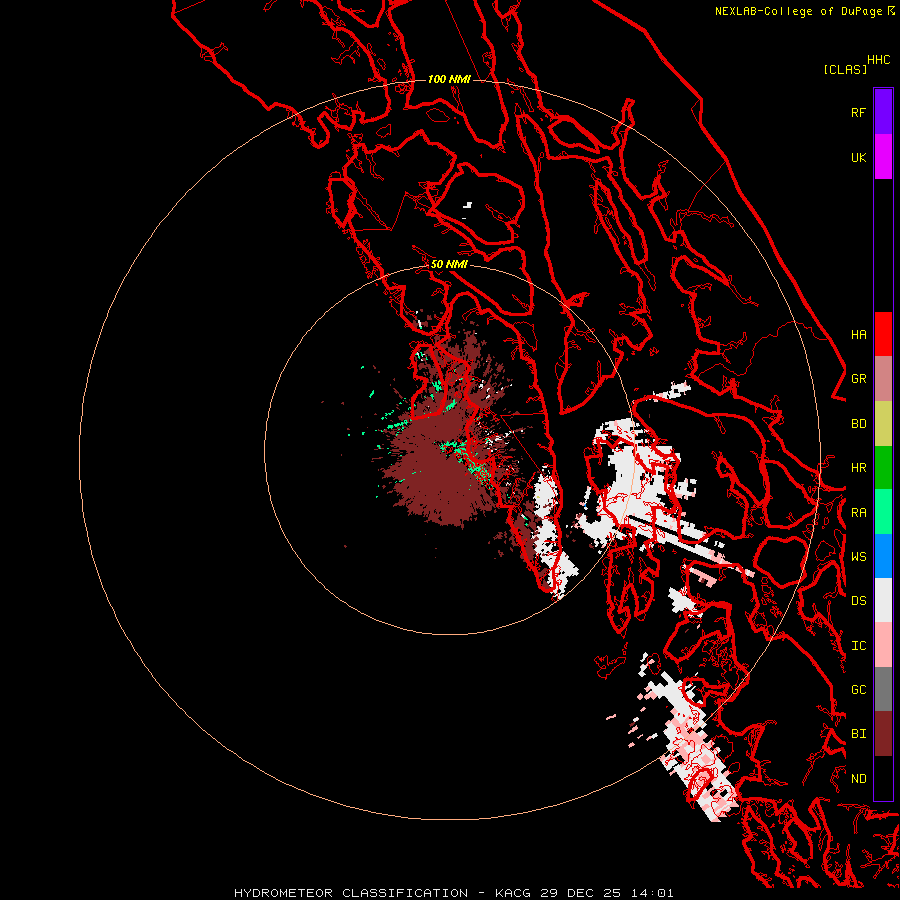Click the HYDROMETEOR CLASSIFICATION KACG caption
Viewport: 900px width, 900px height.
(x=453, y=893)
